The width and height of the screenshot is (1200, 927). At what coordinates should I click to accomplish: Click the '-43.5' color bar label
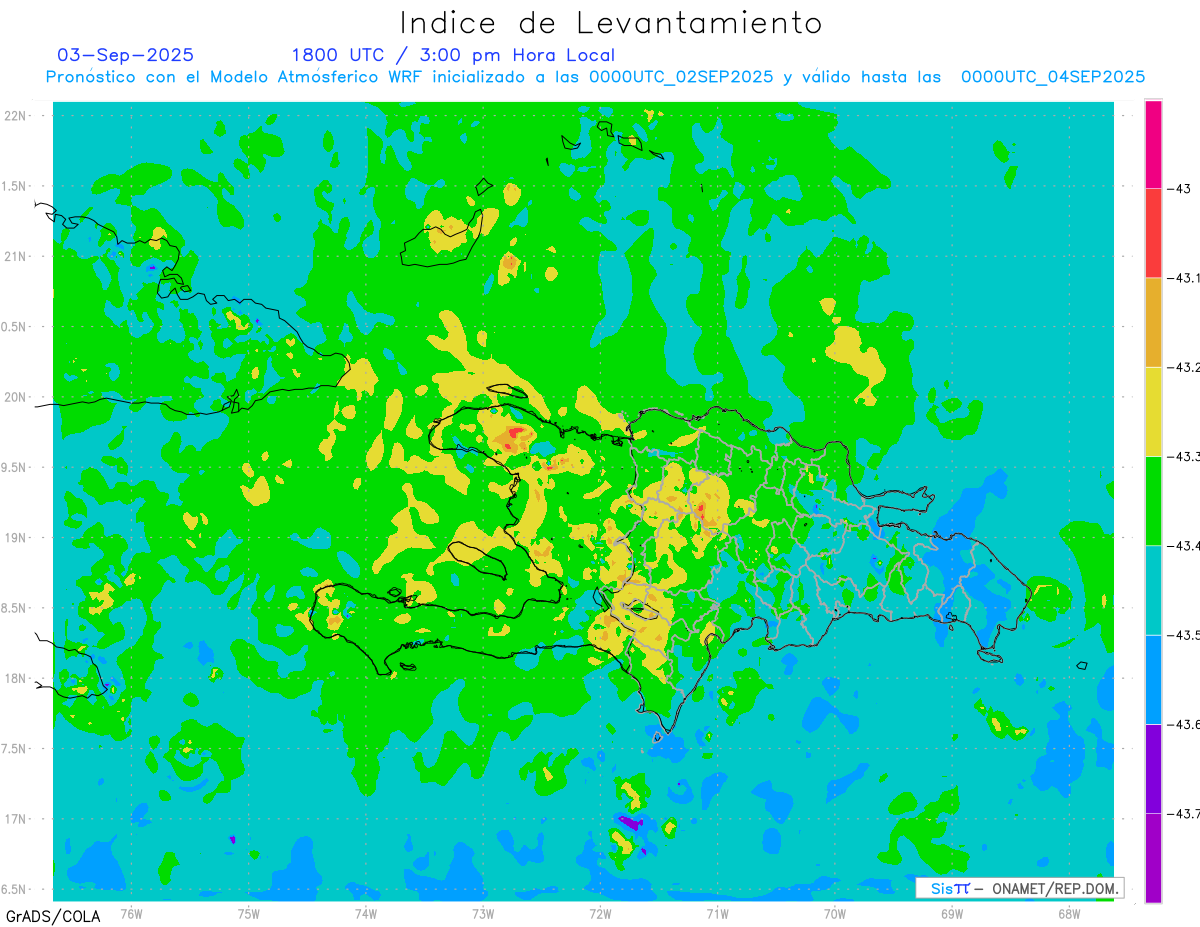(1184, 635)
